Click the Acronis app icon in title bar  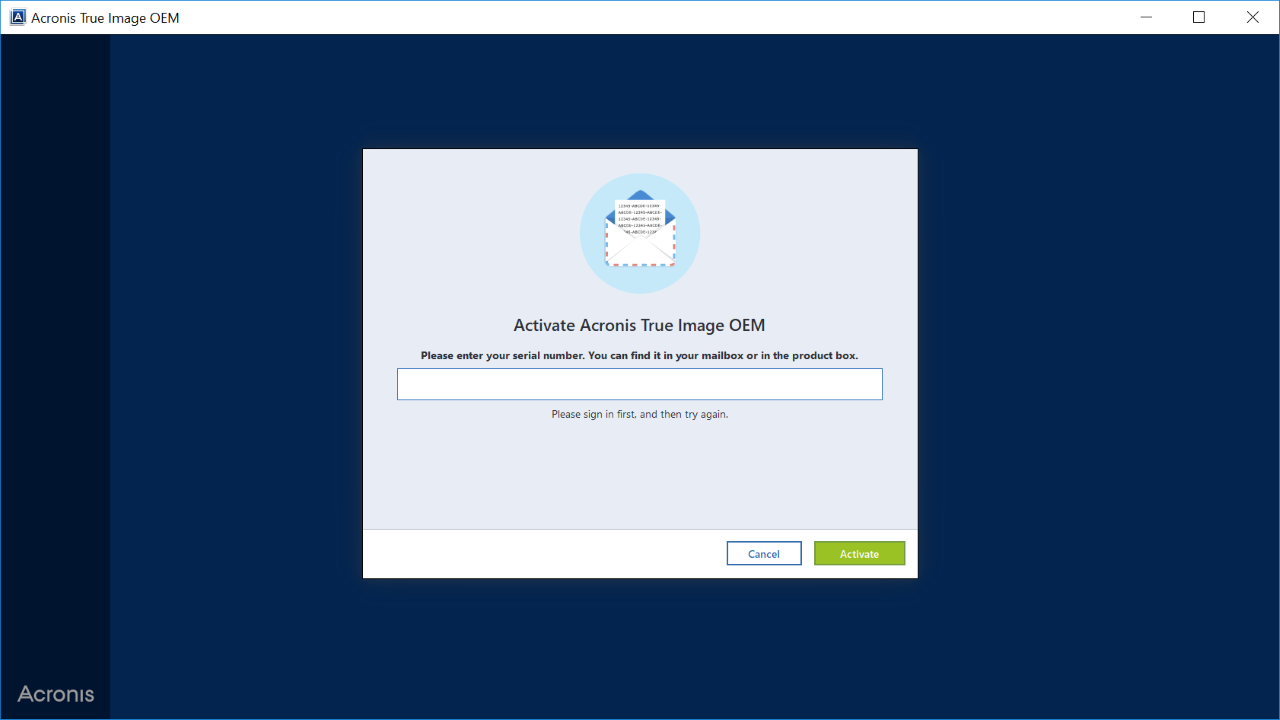click(17, 17)
